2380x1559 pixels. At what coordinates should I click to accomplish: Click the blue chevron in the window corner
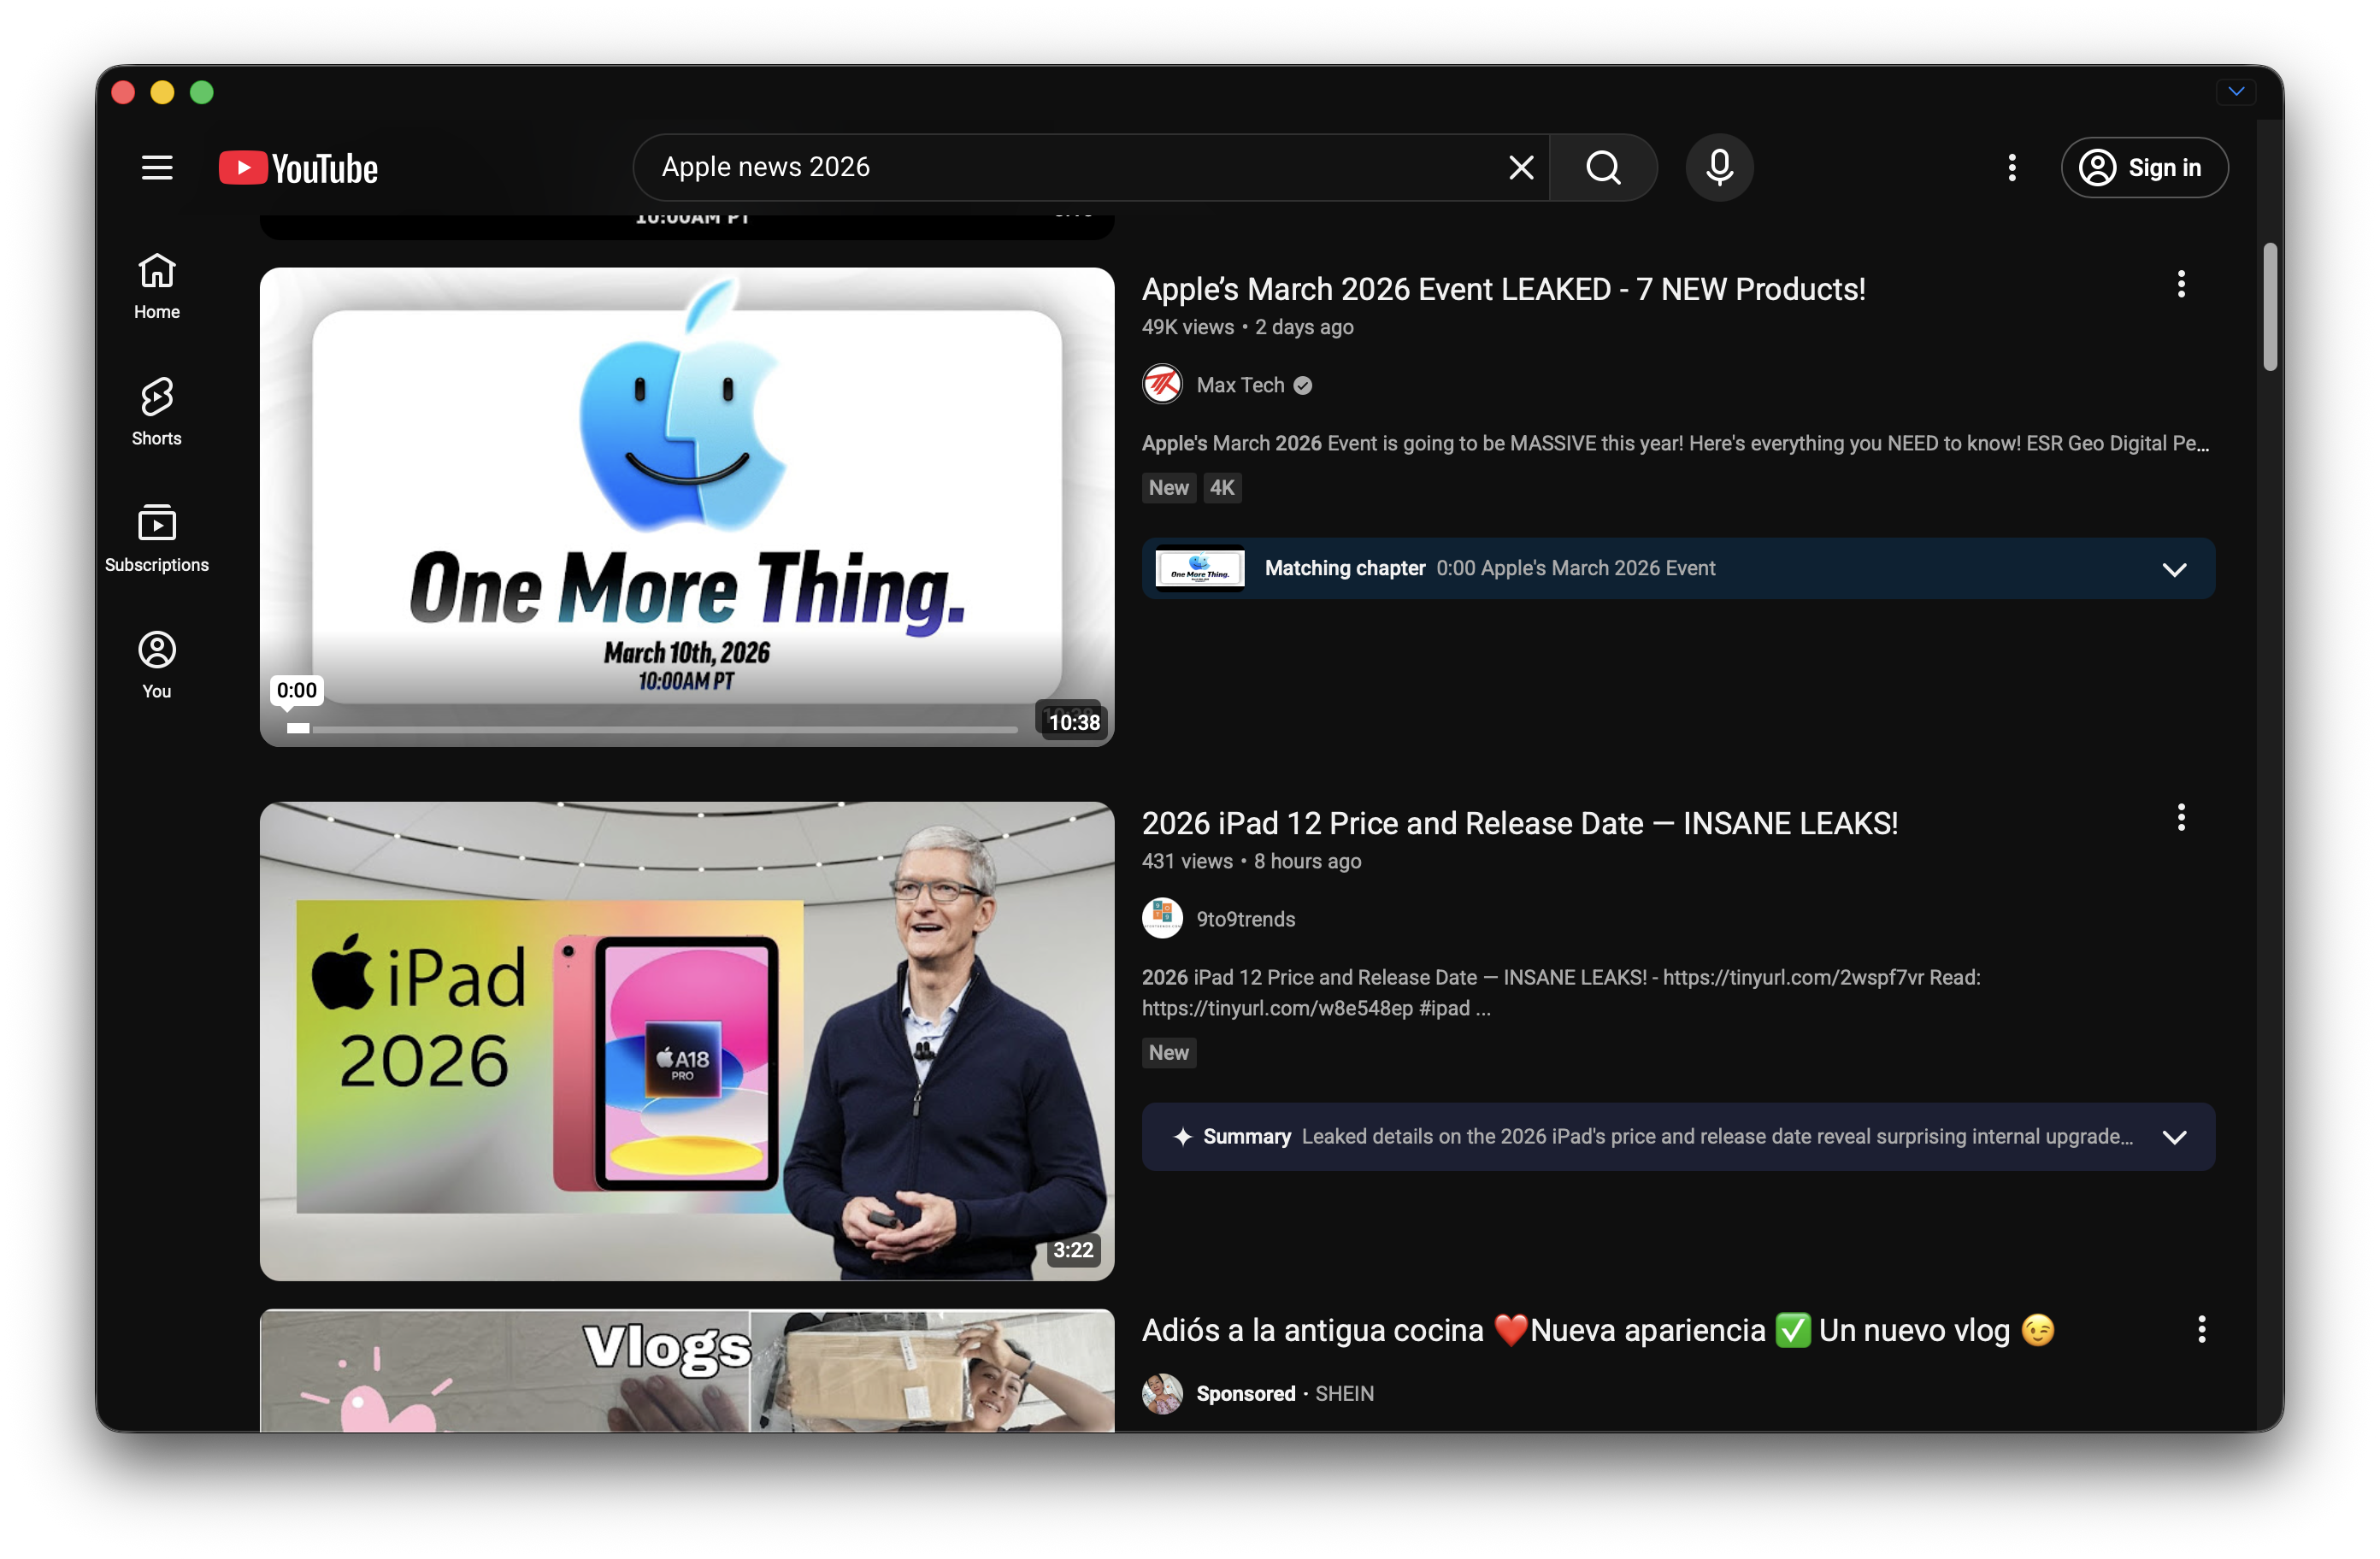(x=2236, y=92)
